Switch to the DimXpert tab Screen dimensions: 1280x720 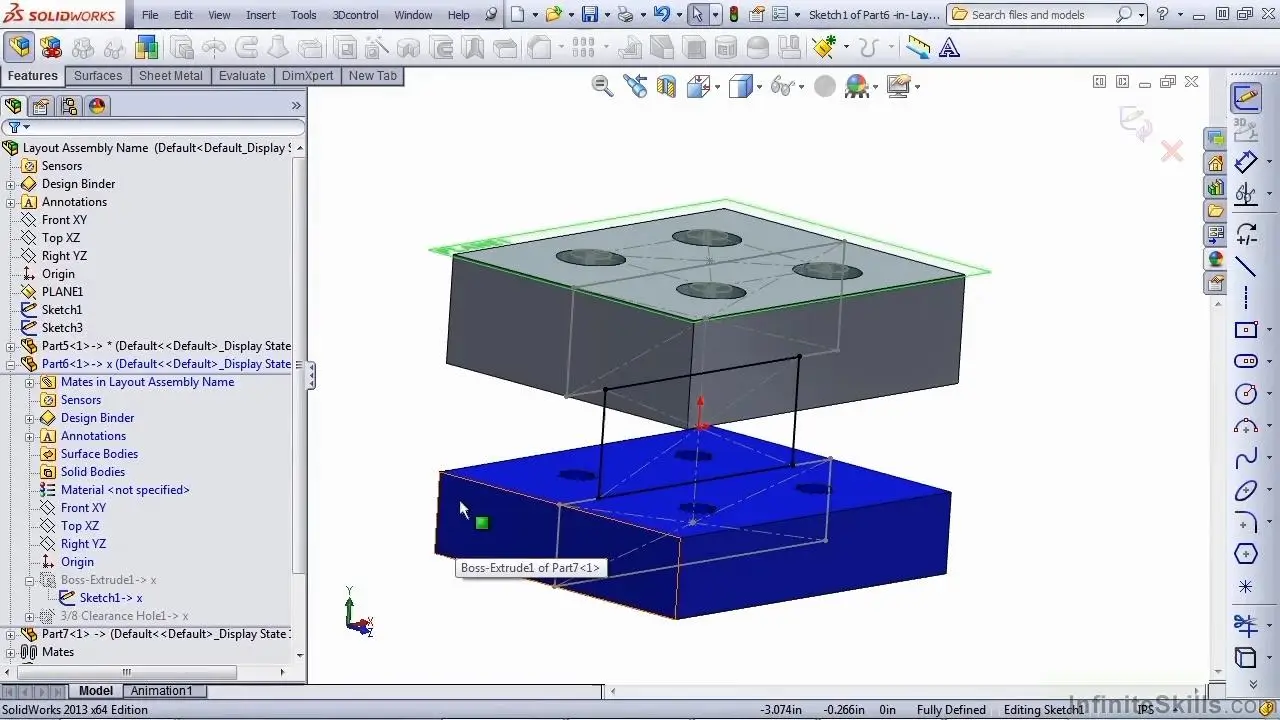click(309, 76)
